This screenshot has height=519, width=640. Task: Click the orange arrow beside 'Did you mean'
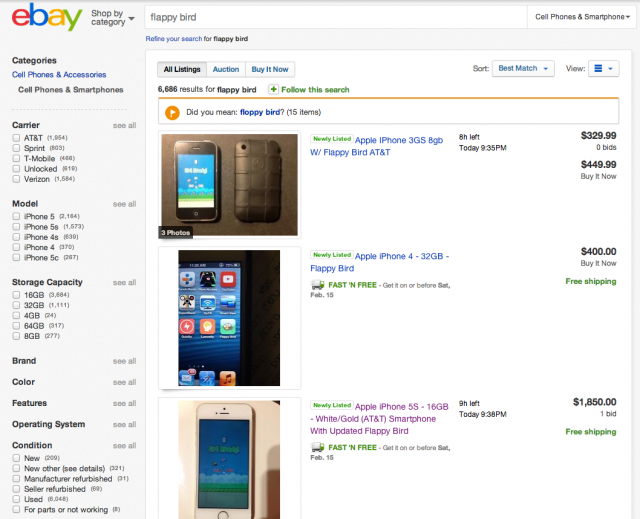click(172, 112)
